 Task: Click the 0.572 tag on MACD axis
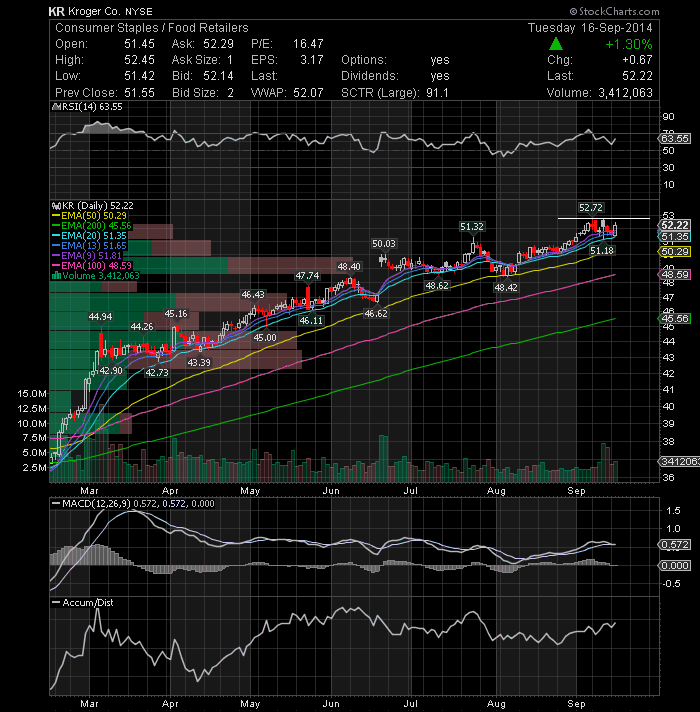(675, 544)
